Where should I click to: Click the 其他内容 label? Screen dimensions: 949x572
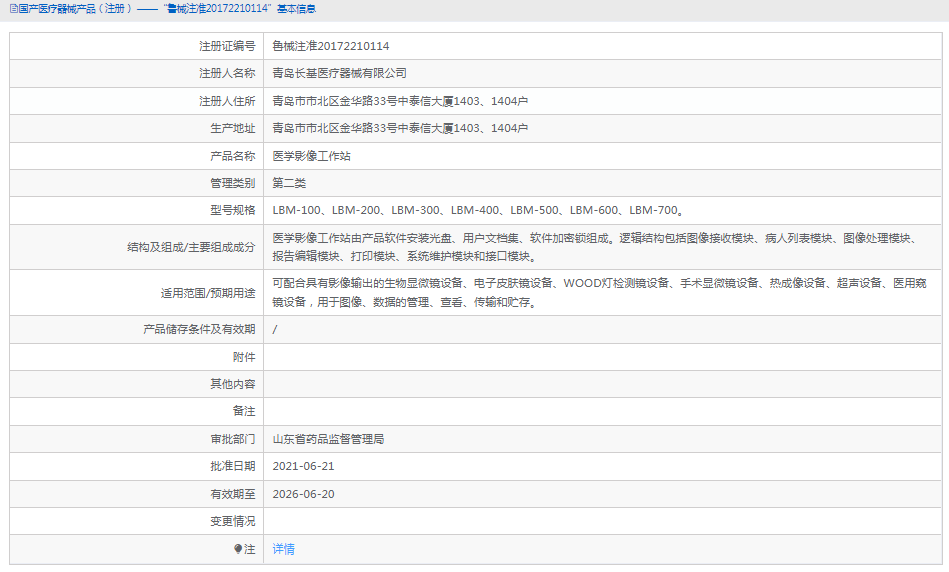point(232,384)
